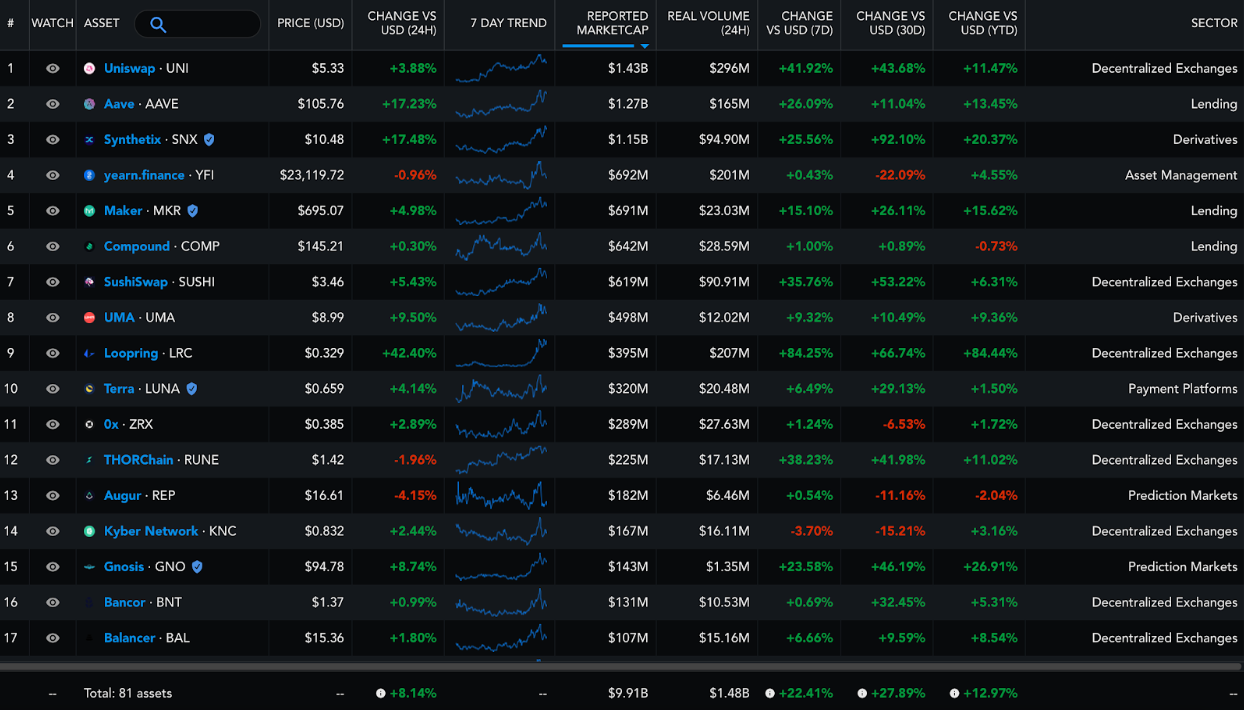Viewport: 1244px width, 710px height.
Task: Click the Watch column header
Action: tap(52, 23)
